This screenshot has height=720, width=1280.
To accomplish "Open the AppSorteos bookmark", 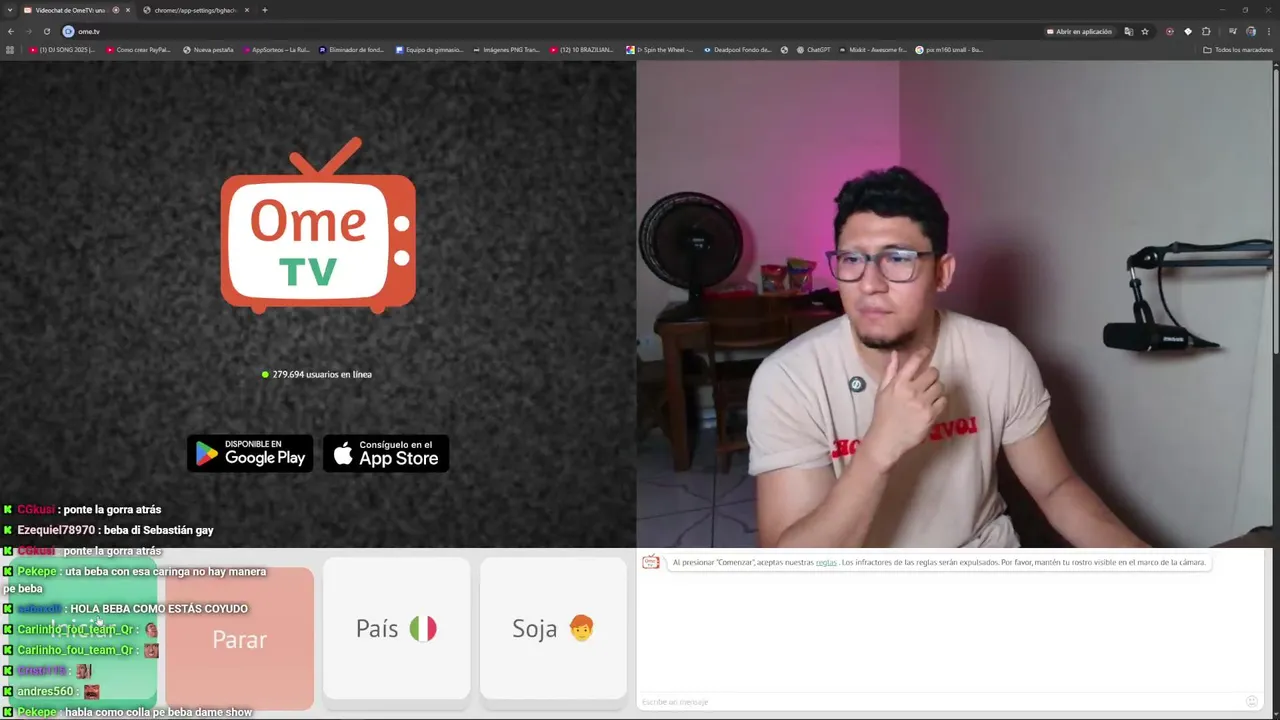I will click(275, 49).
